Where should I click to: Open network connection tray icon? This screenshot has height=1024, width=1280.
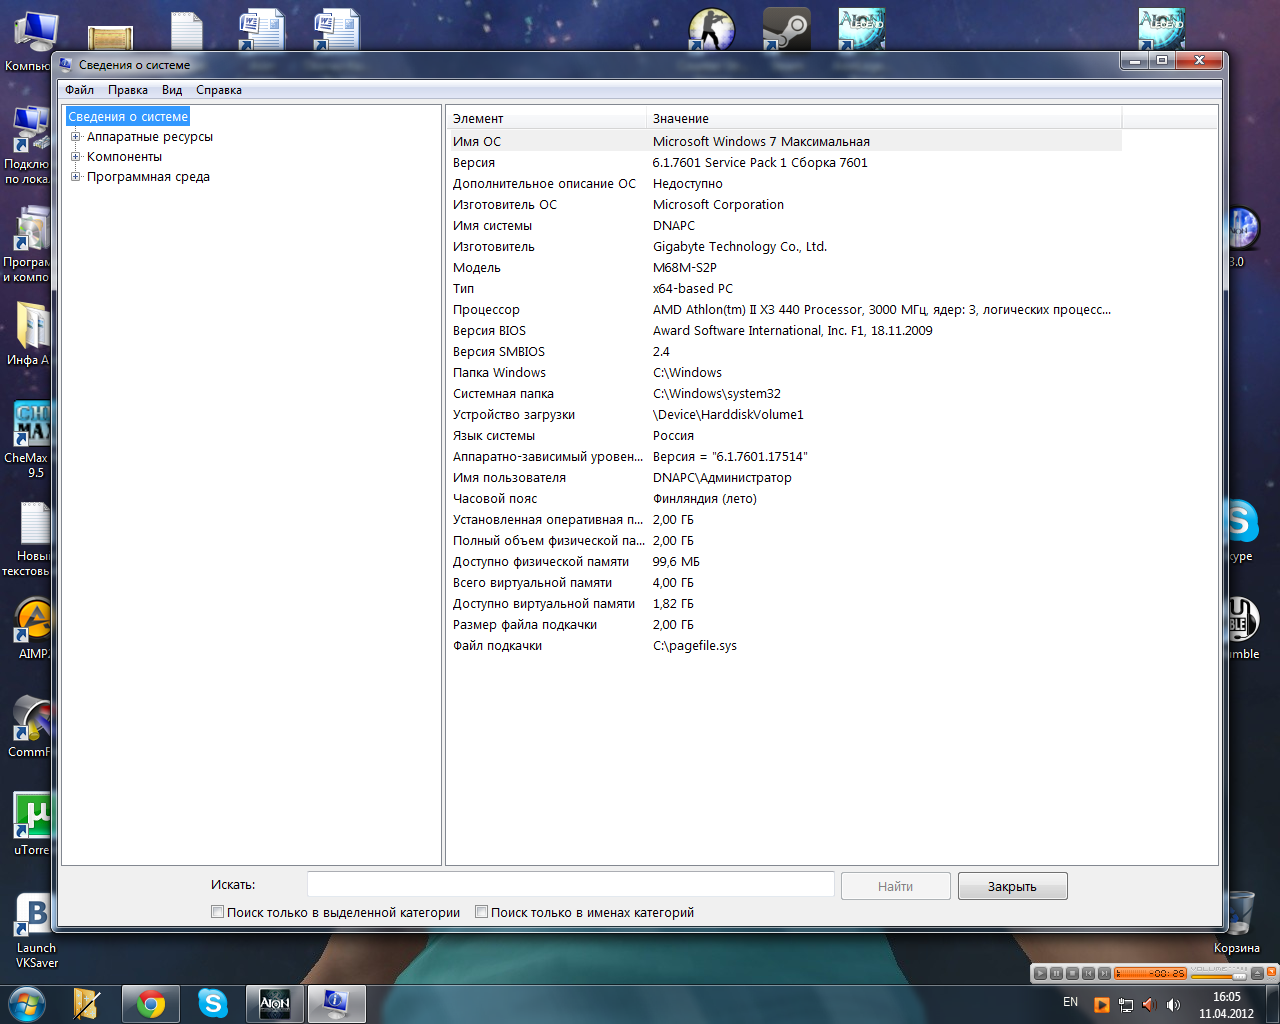pyautogui.click(x=1125, y=1004)
